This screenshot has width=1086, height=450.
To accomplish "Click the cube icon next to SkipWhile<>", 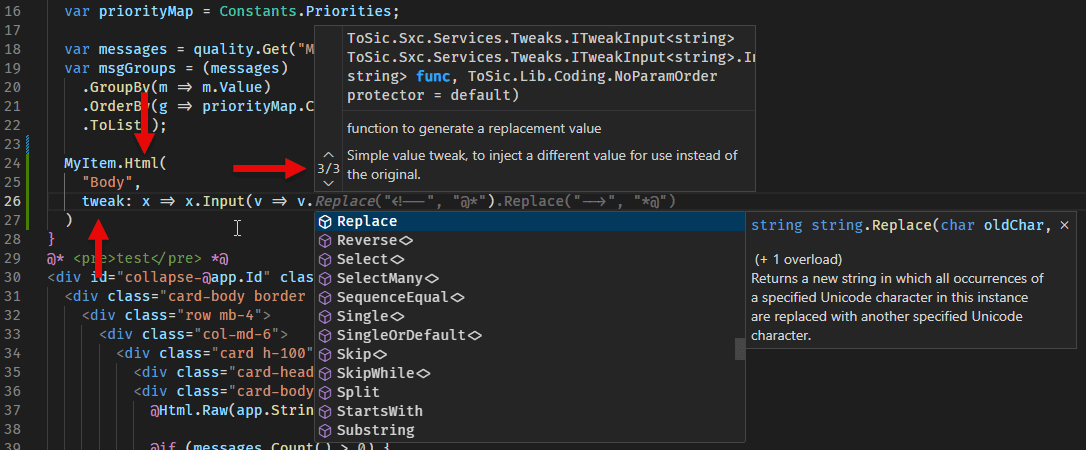I will [325, 374].
